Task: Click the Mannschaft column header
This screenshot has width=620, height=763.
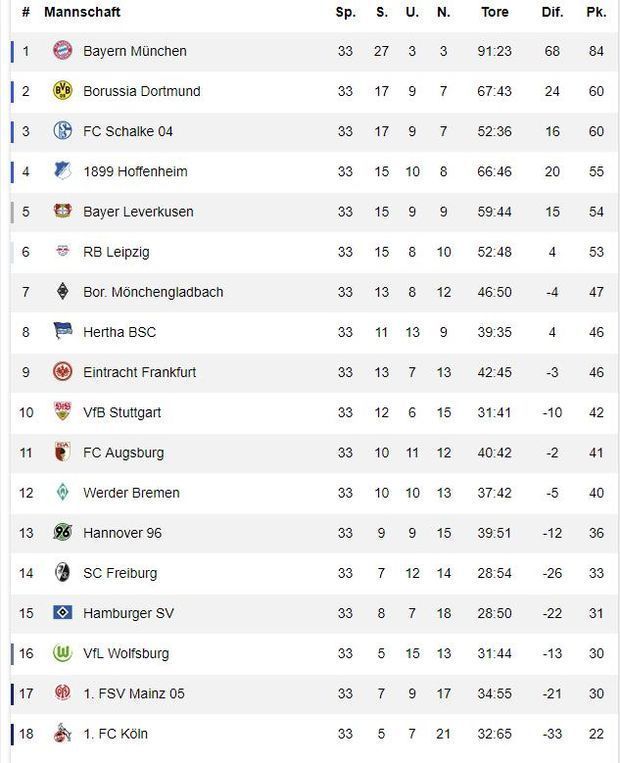Action: (82, 13)
